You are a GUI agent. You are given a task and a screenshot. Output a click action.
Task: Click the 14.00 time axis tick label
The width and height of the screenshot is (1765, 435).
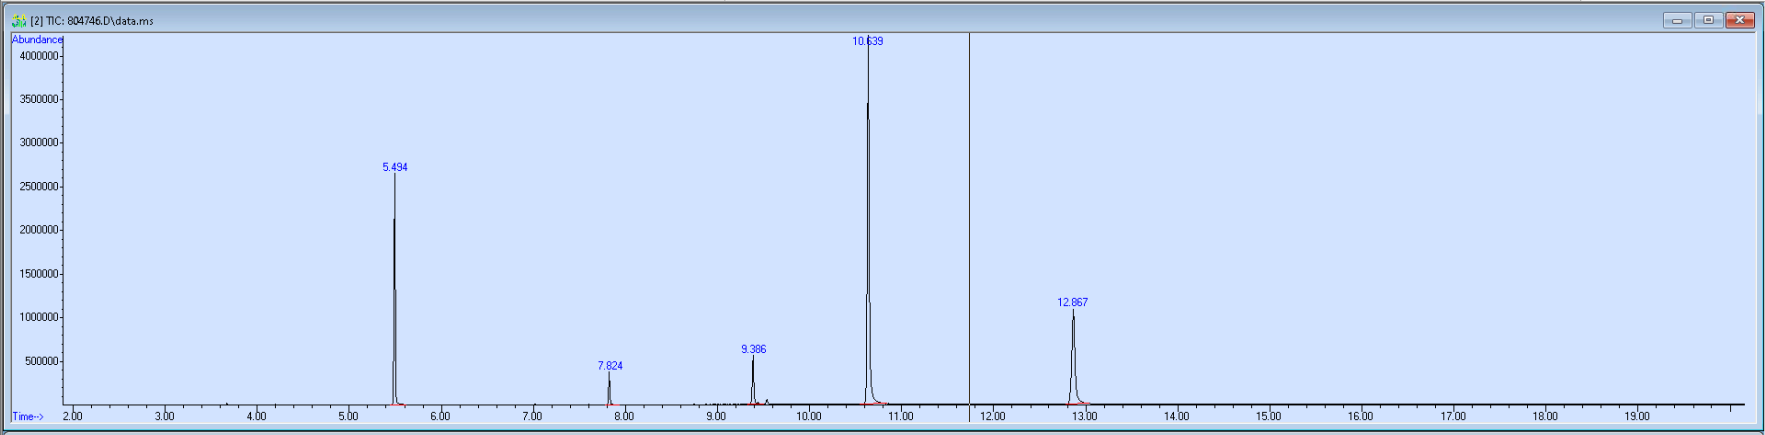pos(1177,416)
